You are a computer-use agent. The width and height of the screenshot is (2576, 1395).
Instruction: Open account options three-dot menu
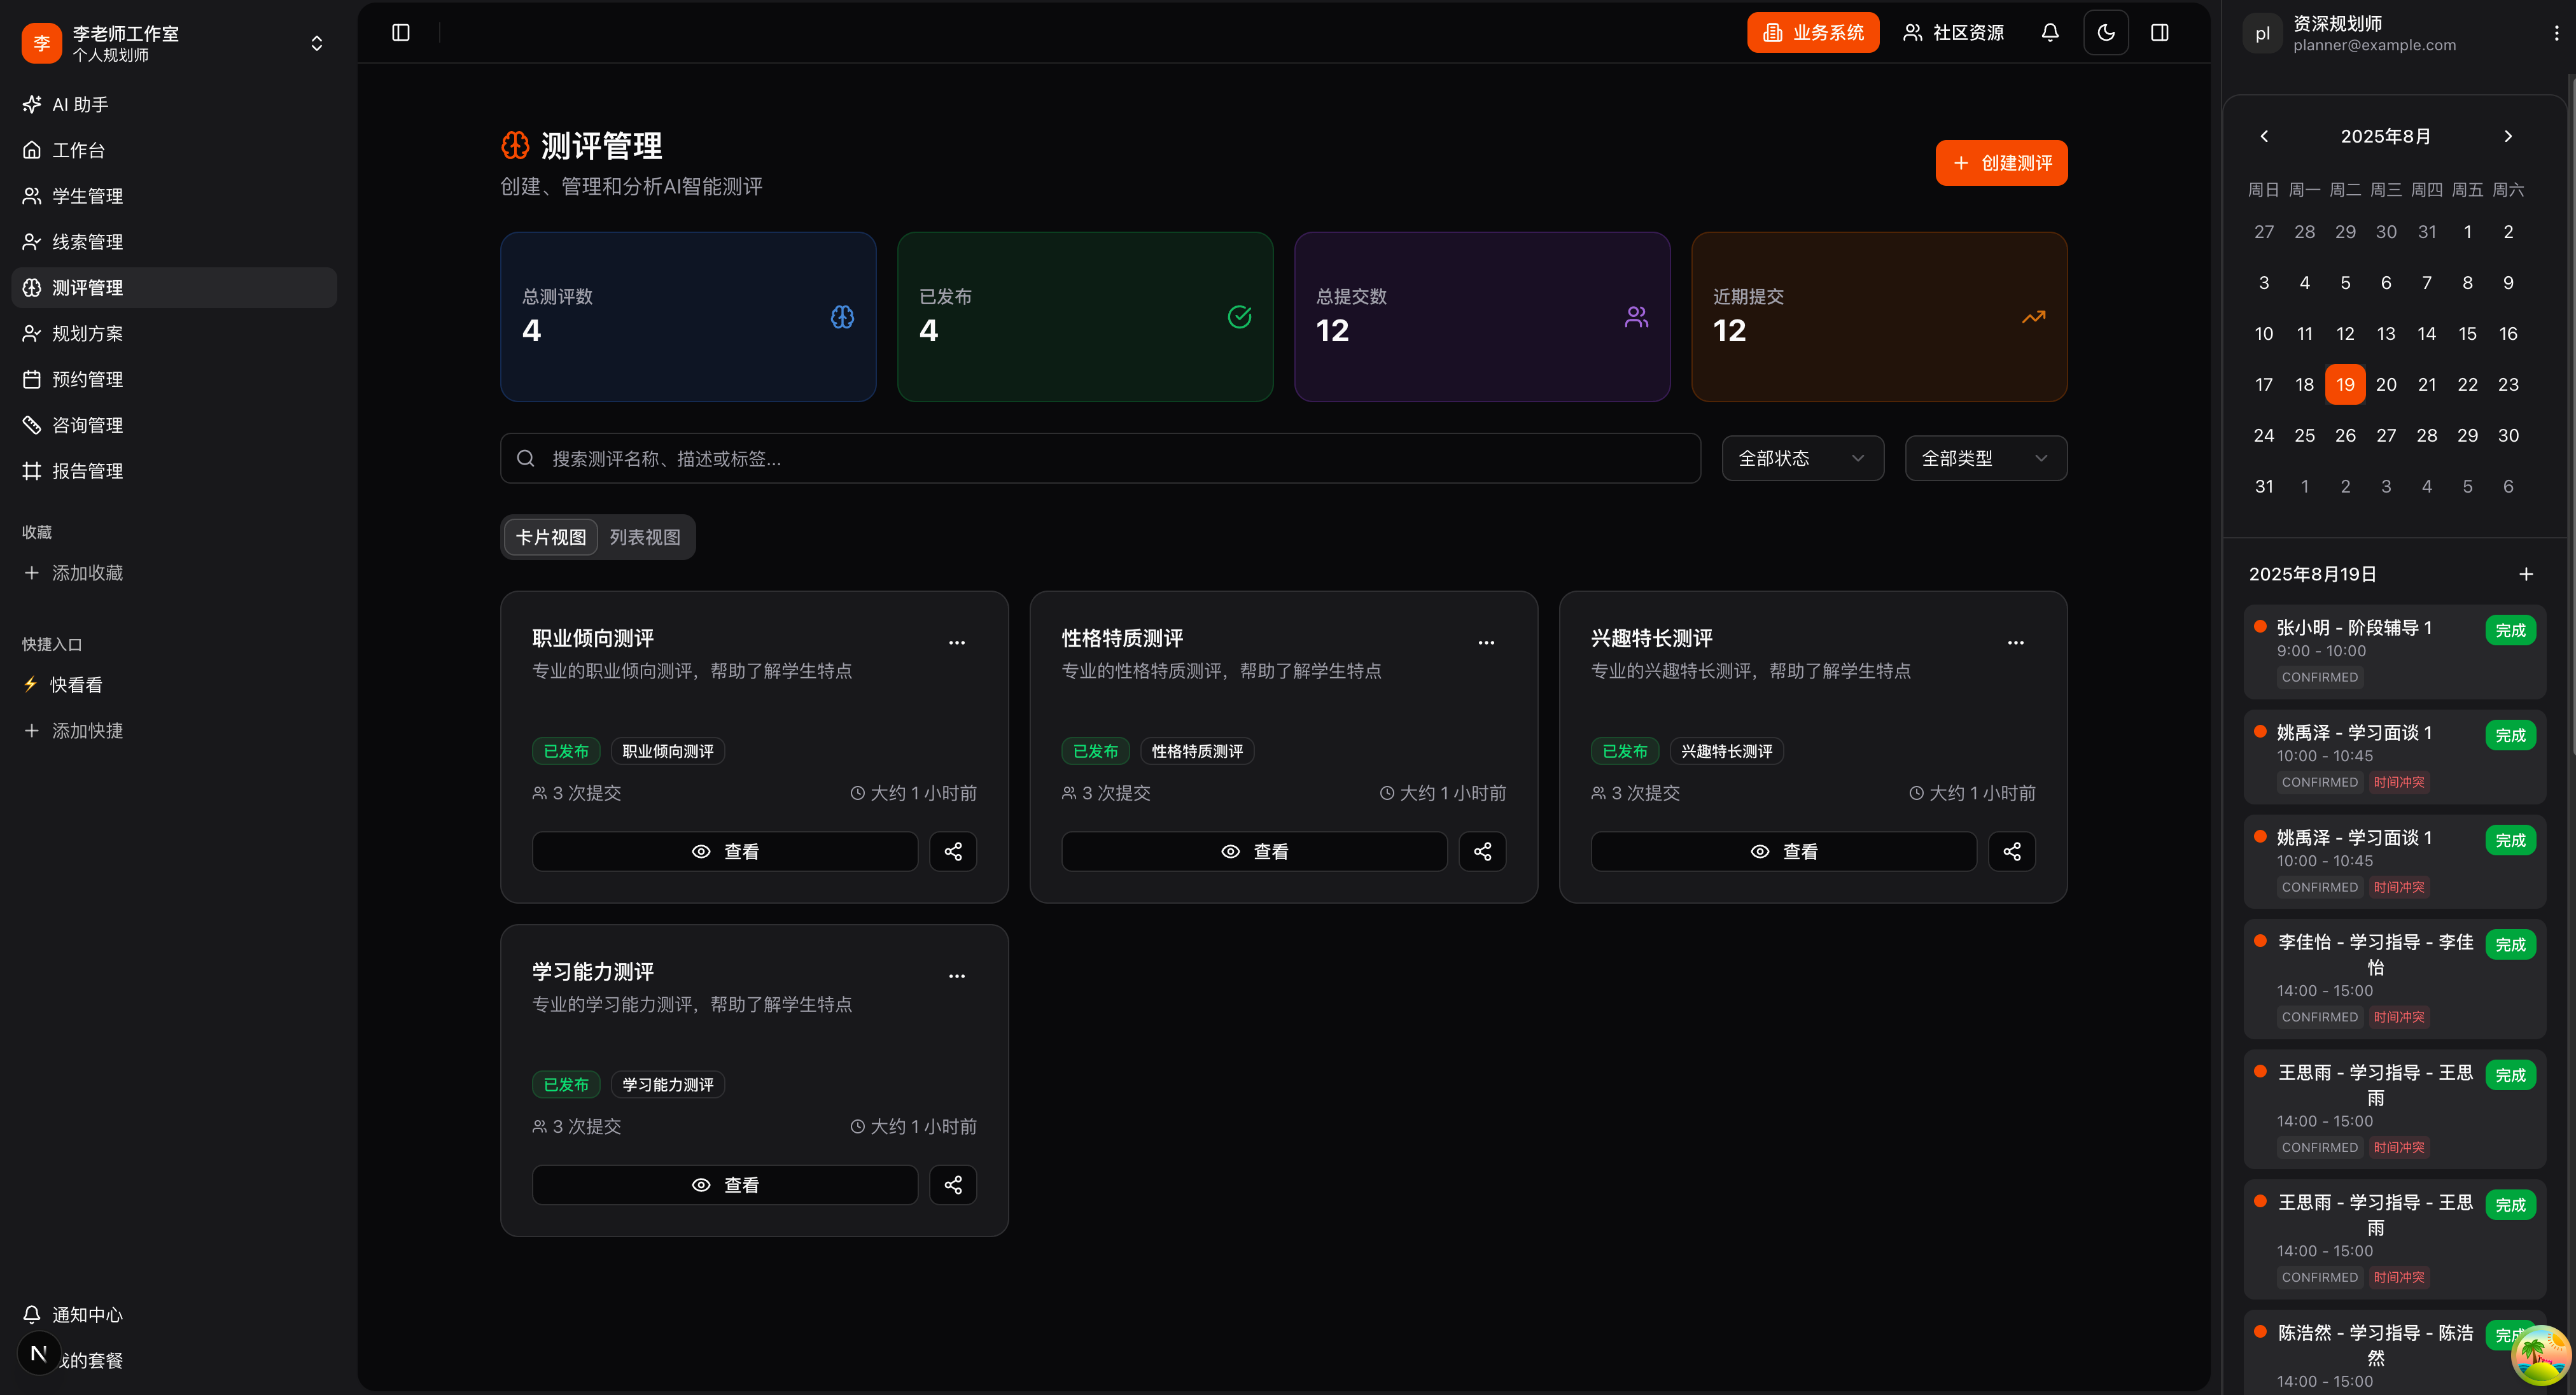coord(2556,33)
